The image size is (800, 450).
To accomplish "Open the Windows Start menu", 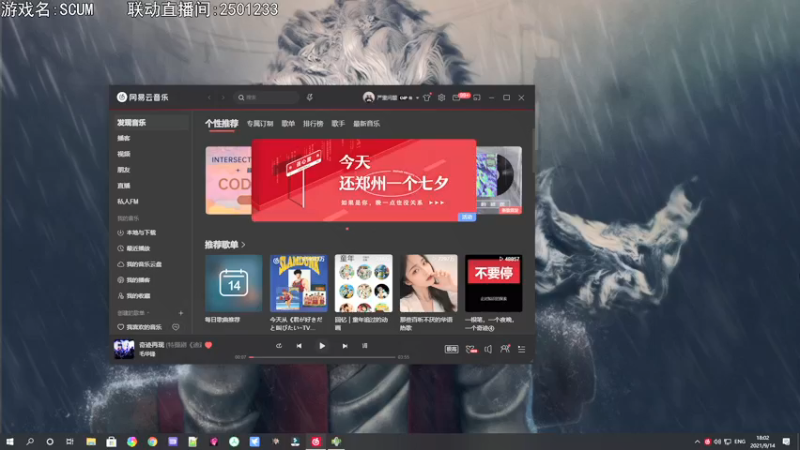I will click(10, 441).
